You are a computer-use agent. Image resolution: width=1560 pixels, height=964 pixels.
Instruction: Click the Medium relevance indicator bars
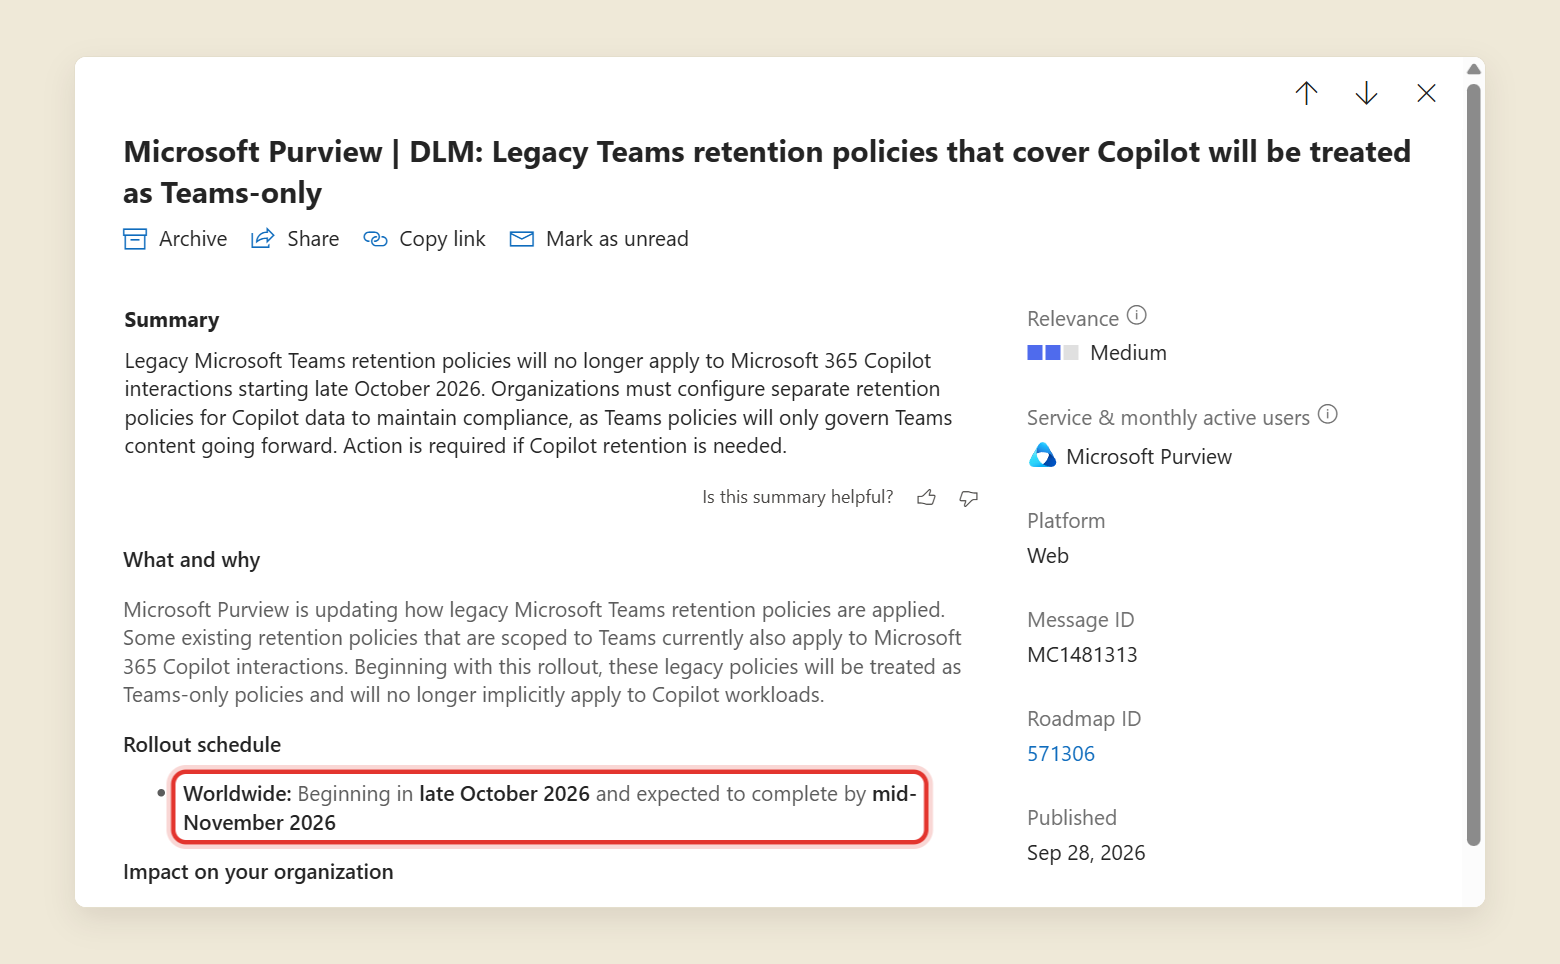coord(1053,353)
